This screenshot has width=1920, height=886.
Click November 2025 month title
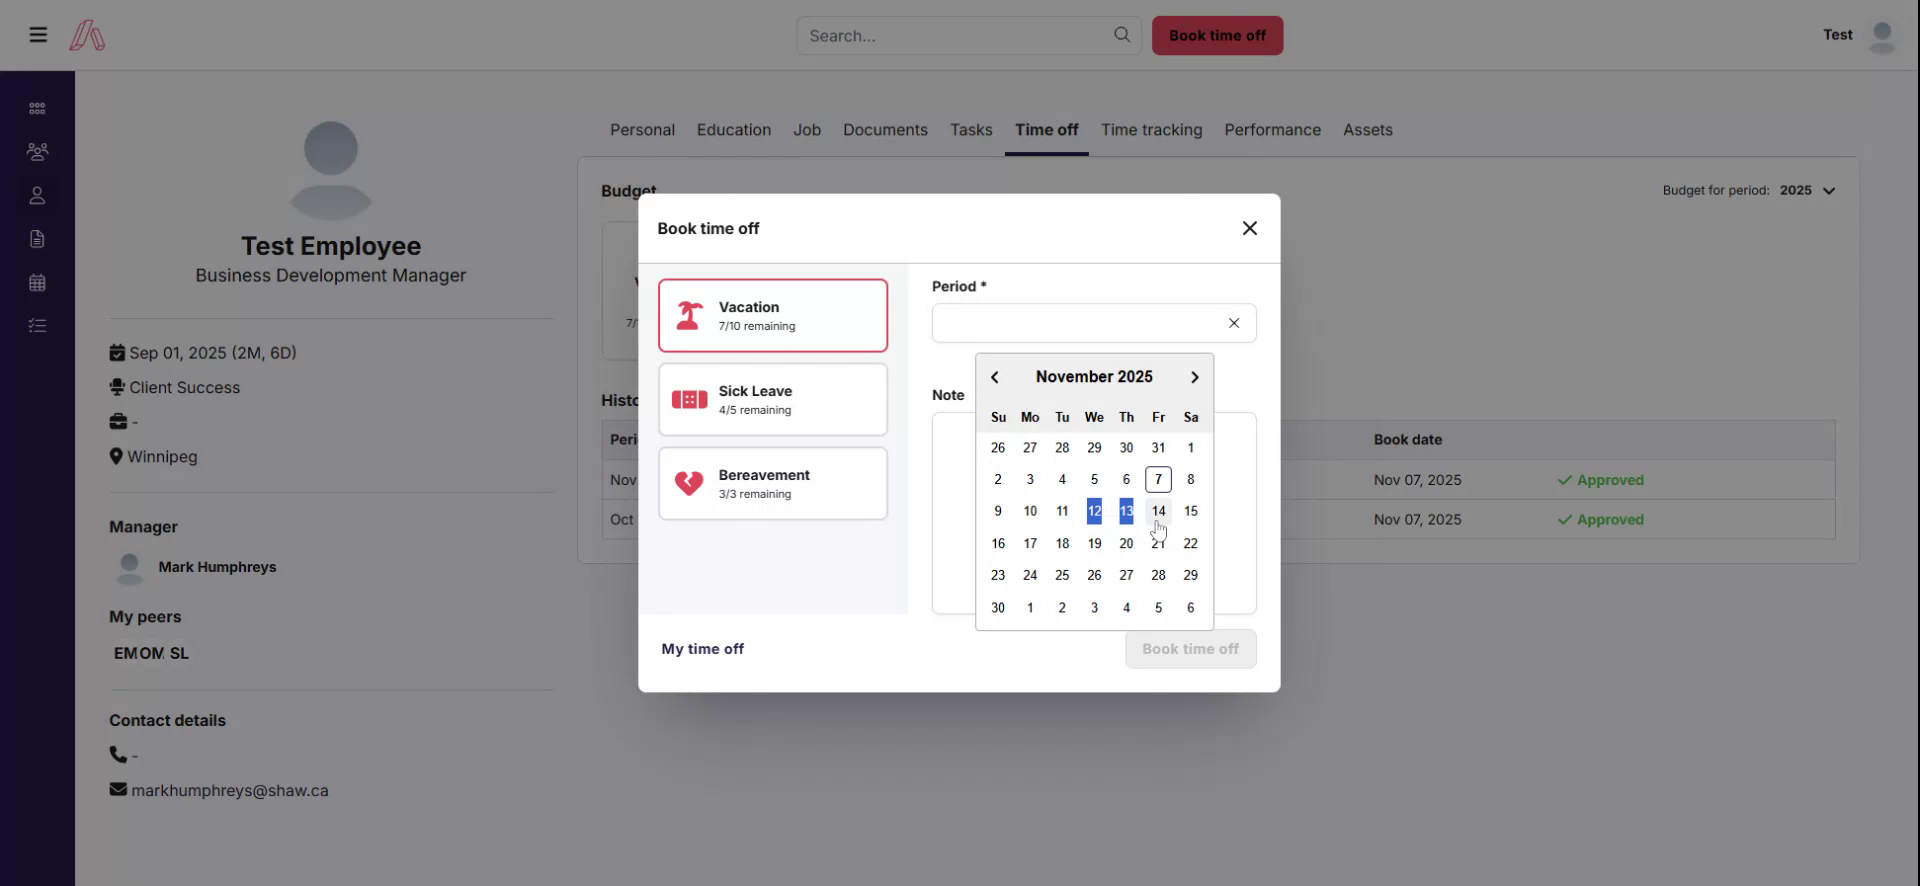click(x=1094, y=377)
